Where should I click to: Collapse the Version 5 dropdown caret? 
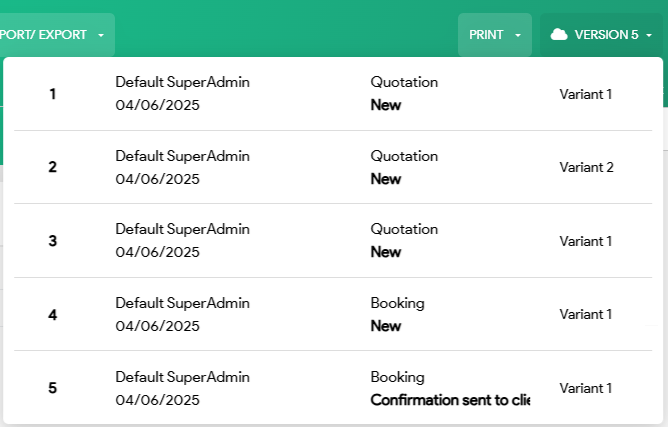click(649, 35)
